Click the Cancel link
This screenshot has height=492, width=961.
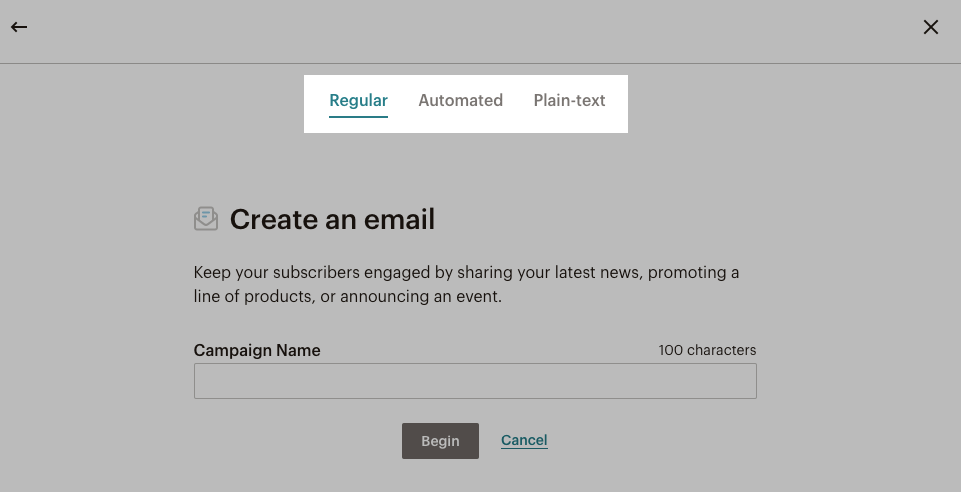pos(524,440)
